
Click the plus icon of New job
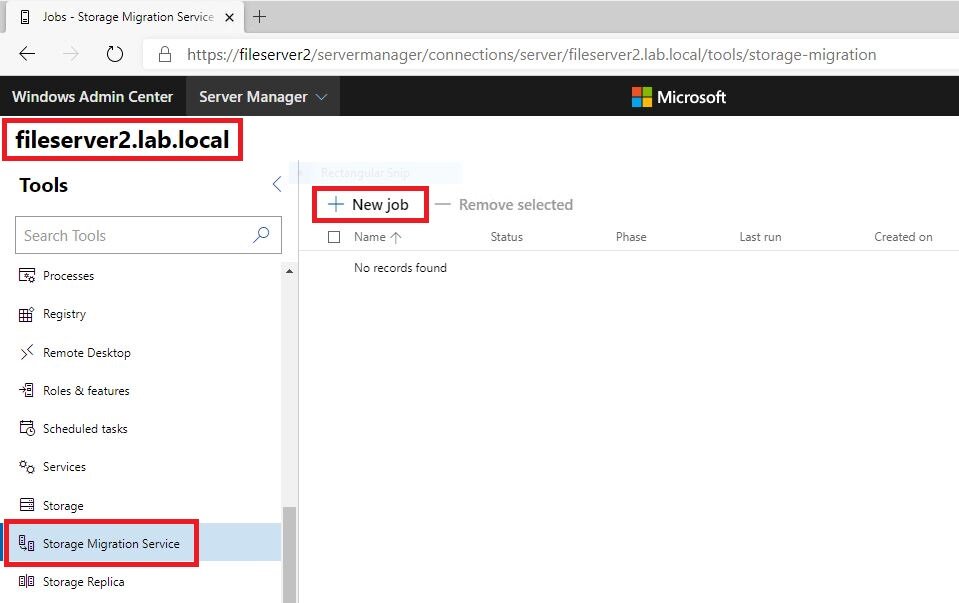pyautogui.click(x=336, y=204)
